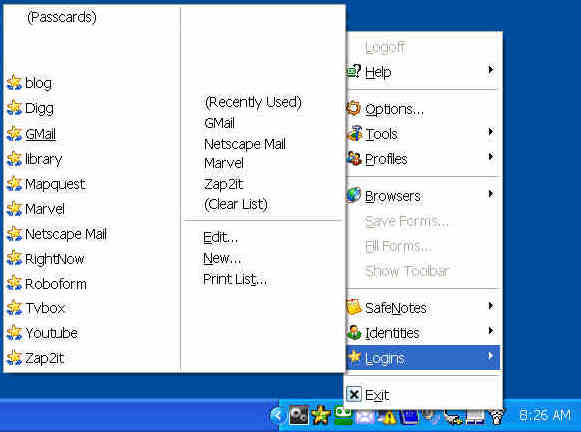581x432 pixels.
Task: Click the GMail passcard star icon
Action: pos(14,134)
